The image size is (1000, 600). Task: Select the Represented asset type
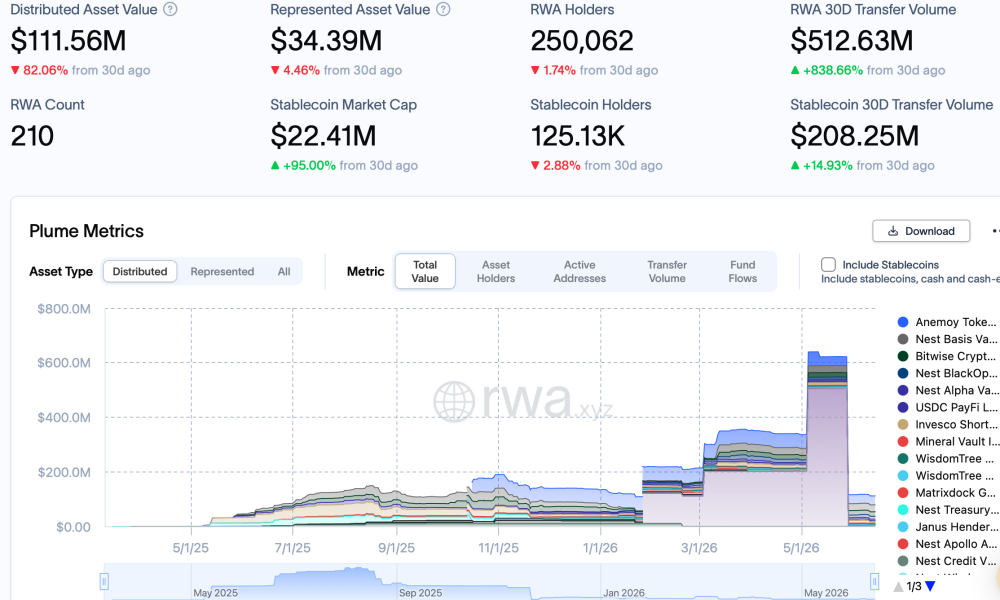pos(222,272)
